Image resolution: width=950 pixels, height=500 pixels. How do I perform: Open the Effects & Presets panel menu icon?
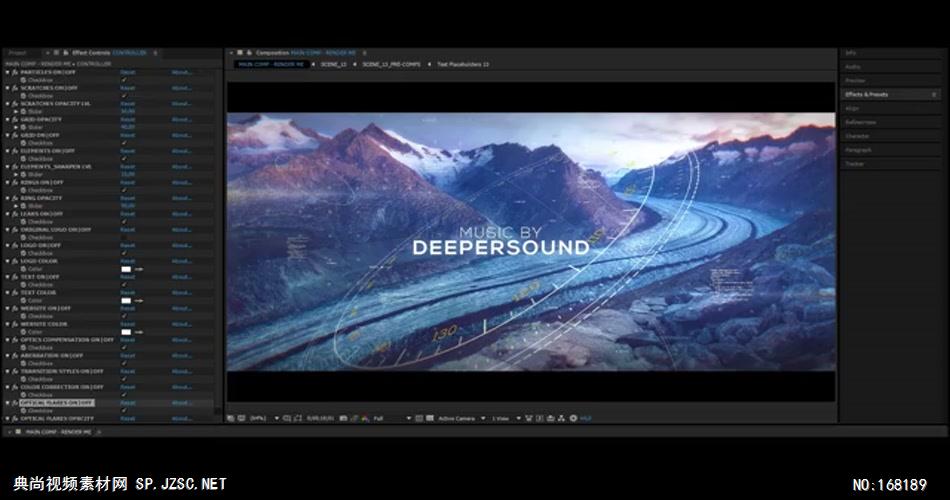coord(934,94)
